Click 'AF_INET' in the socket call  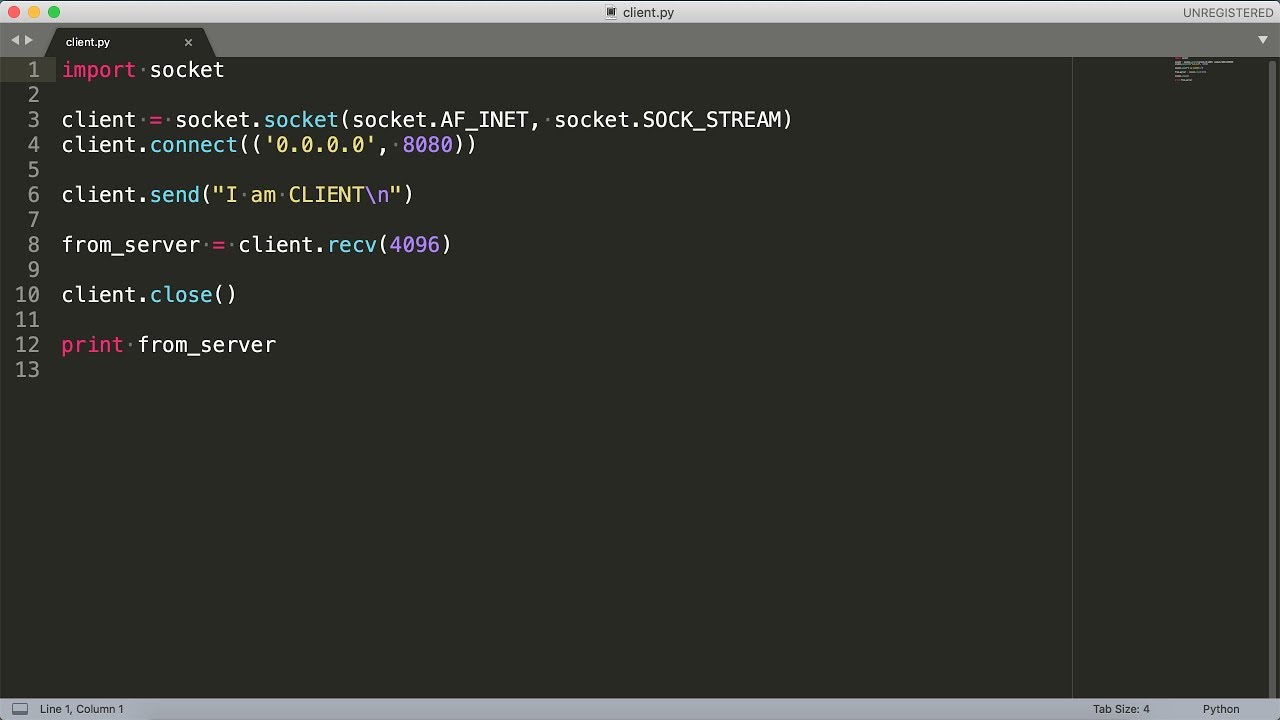[484, 120]
